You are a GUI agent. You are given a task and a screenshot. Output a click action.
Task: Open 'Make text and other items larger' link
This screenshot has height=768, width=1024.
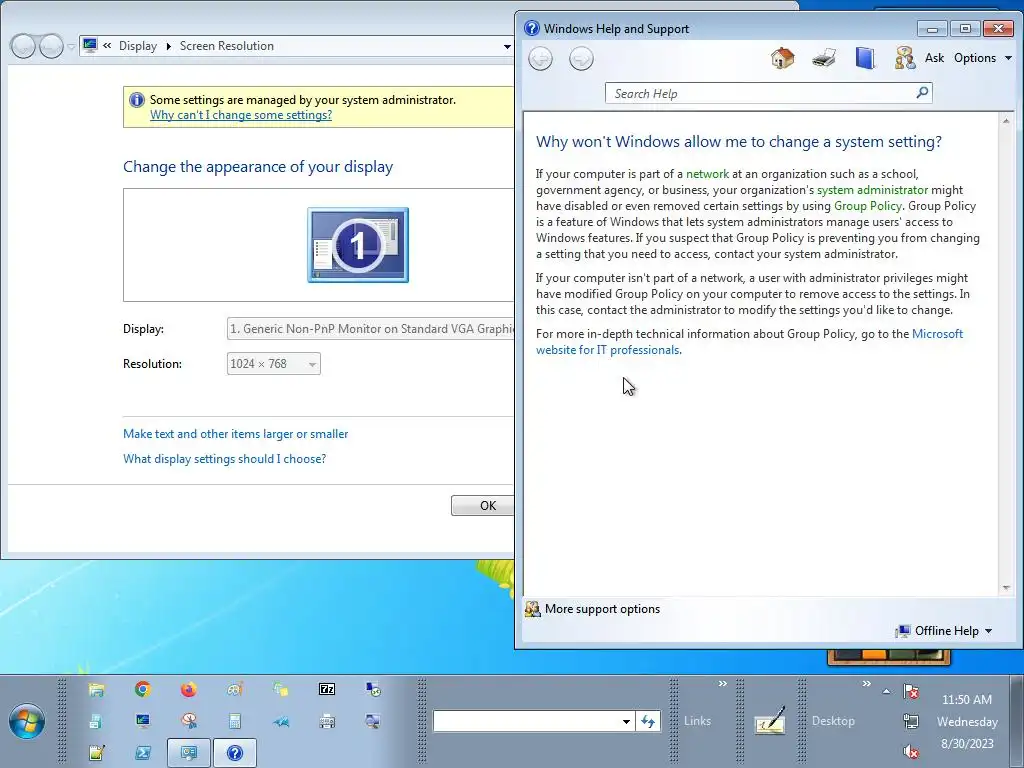pos(235,434)
